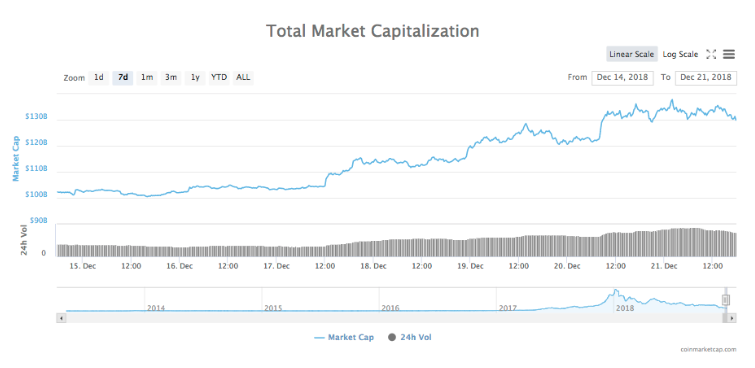Set zoom to 3m
The height and width of the screenshot is (368, 755).
click(x=171, y=78)
